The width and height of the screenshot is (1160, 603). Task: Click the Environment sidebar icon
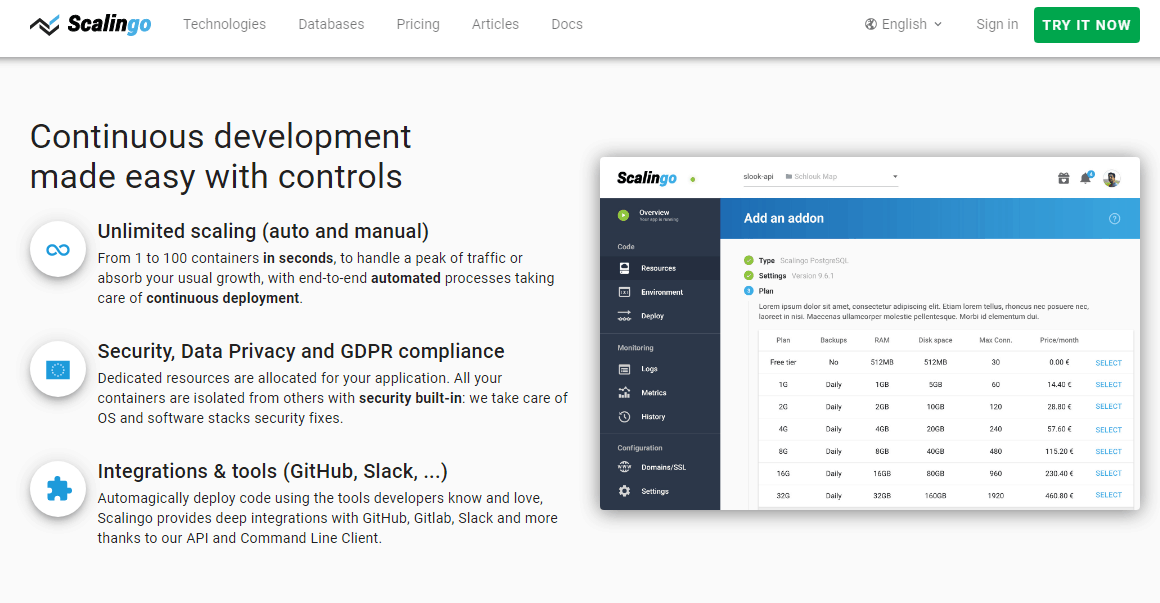pyautogui.click(x=624, y=292)
